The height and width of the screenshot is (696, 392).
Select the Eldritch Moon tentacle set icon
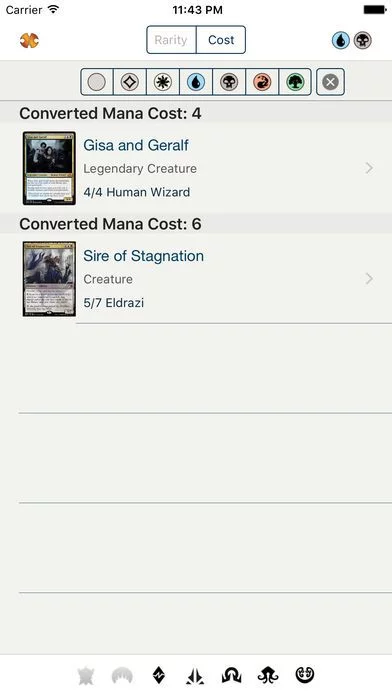[268, 676]
